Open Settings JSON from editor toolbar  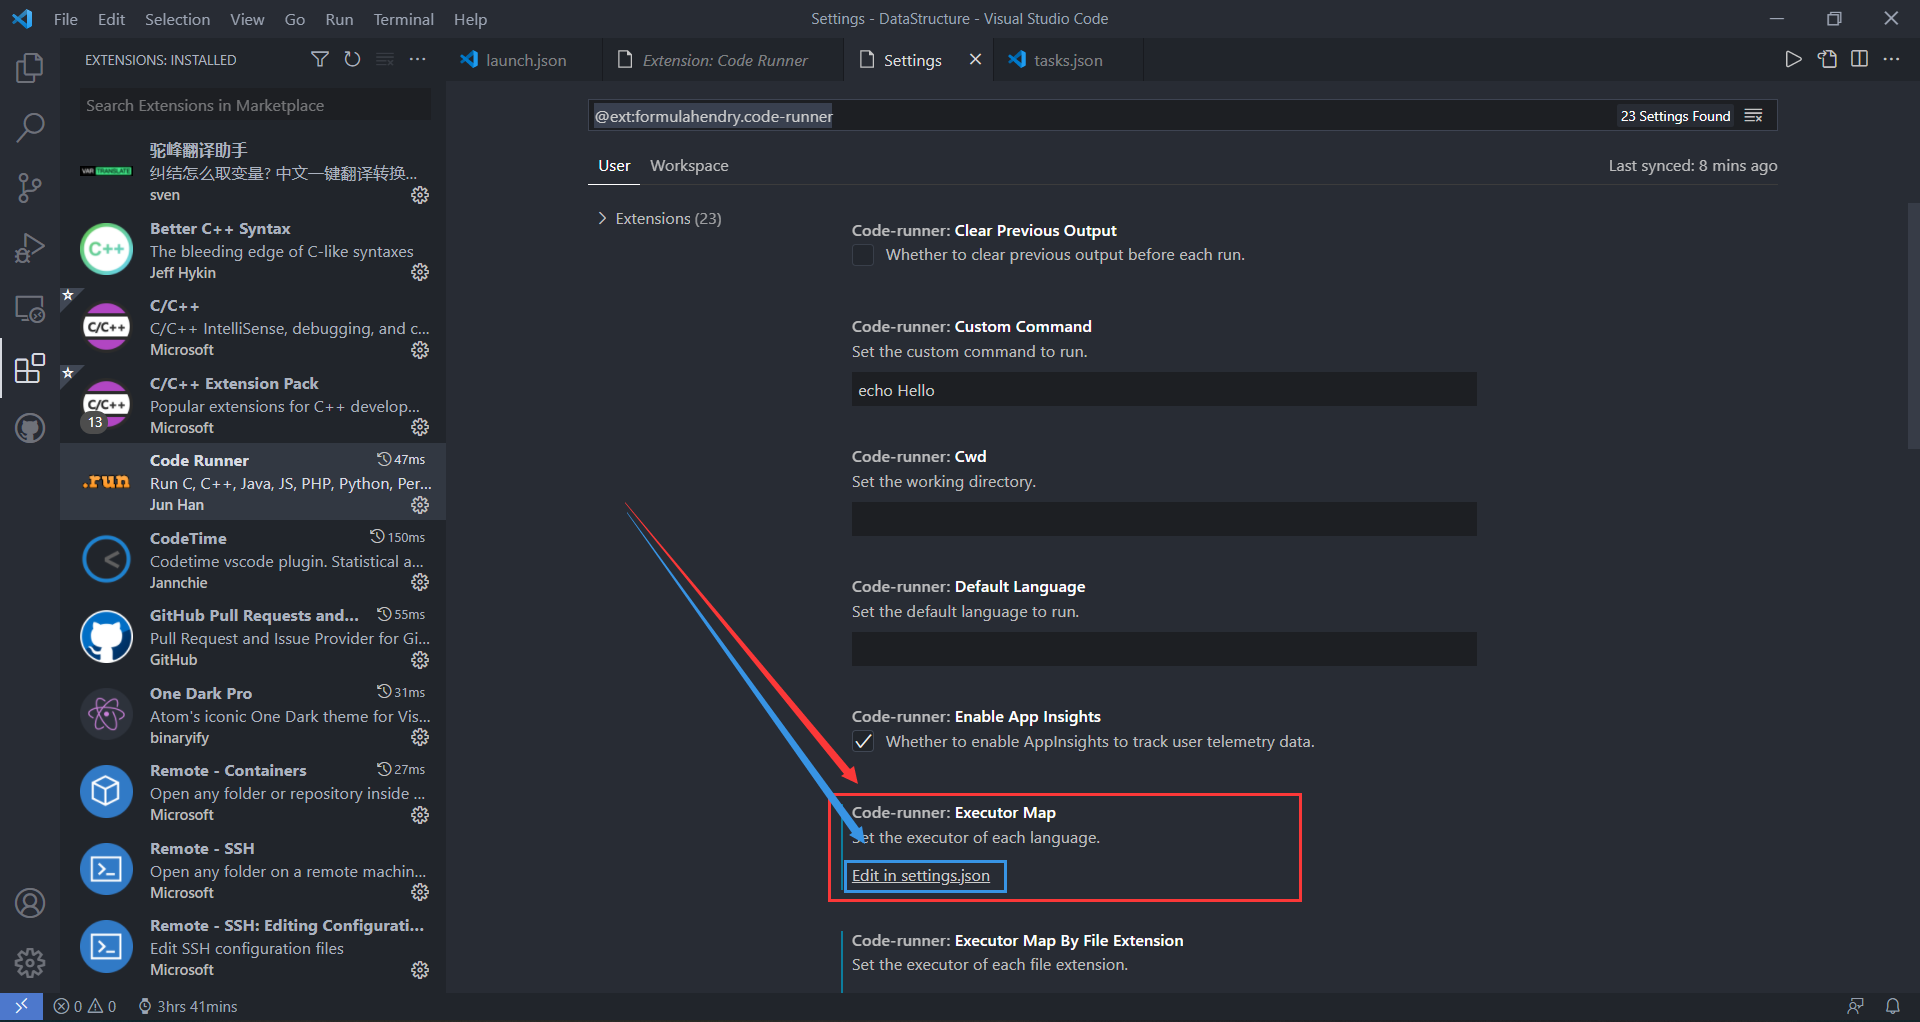pos(1827,60)
